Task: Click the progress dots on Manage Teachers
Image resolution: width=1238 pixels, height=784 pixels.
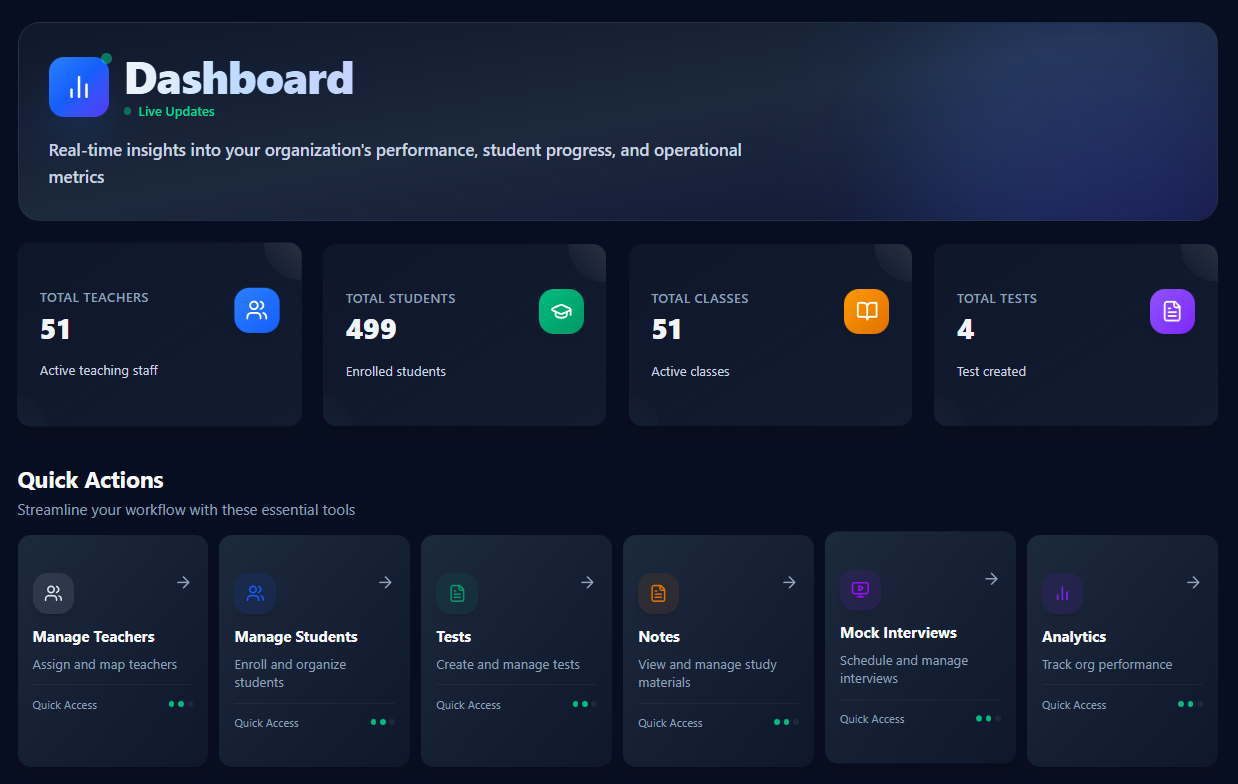Action: (179, 704)
